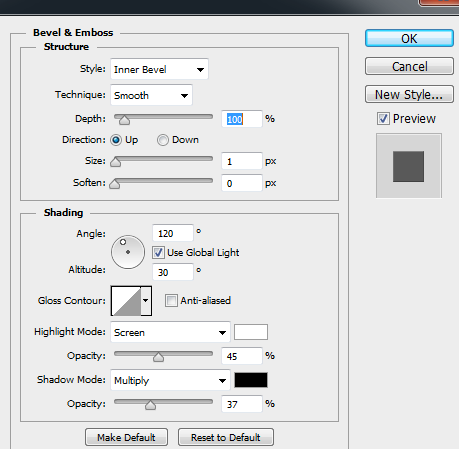Viewport: 459px width, 449px height.
Task: Toggle the Use Global Light checkbox
Action: point(158,253)
